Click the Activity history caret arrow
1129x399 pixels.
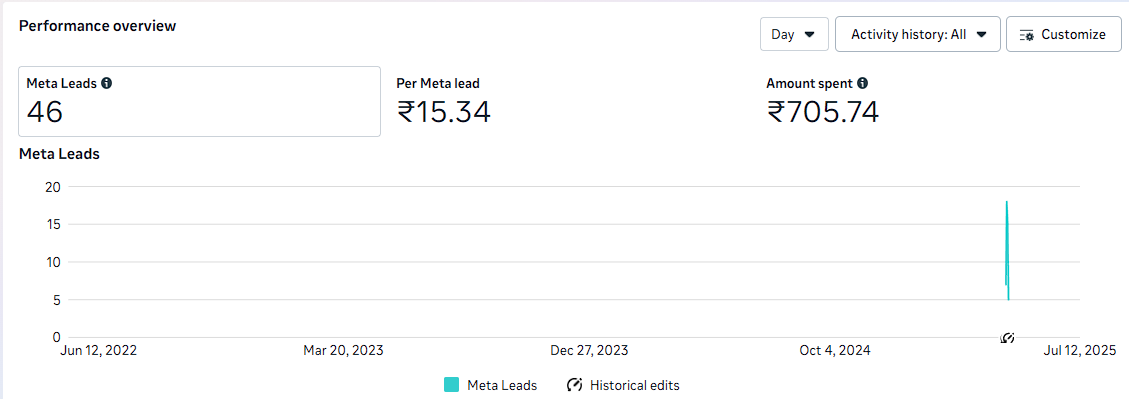click(x=981, y=35)
